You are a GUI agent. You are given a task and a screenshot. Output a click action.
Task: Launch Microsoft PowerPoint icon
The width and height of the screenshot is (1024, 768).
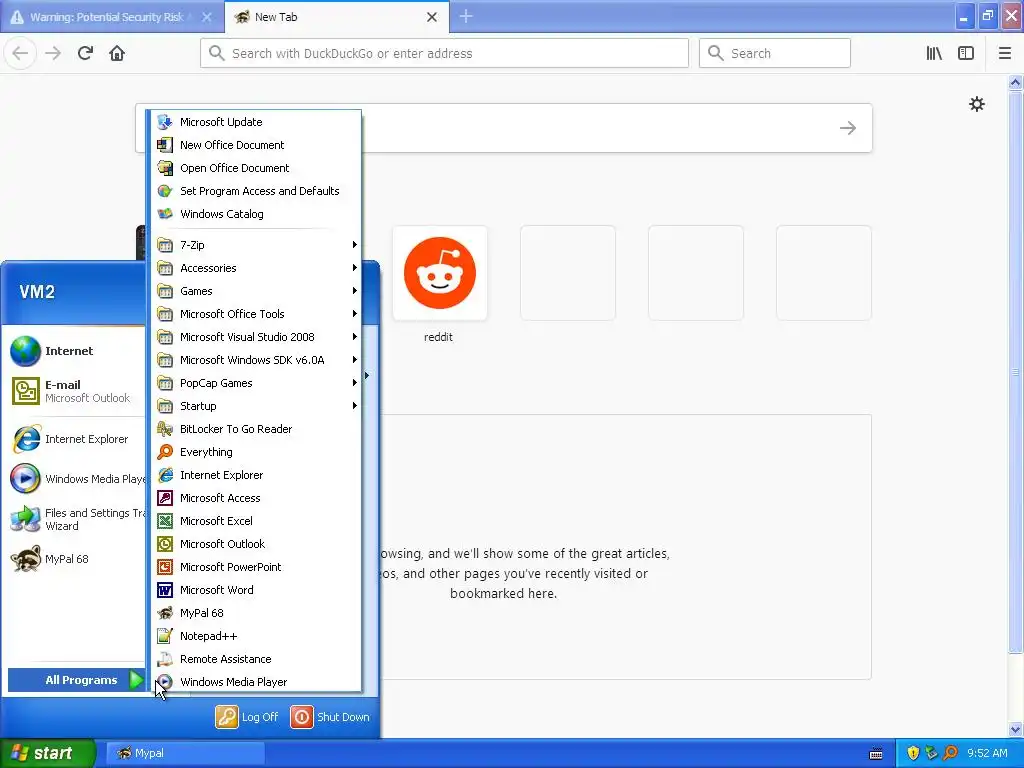tap(165, 567)
